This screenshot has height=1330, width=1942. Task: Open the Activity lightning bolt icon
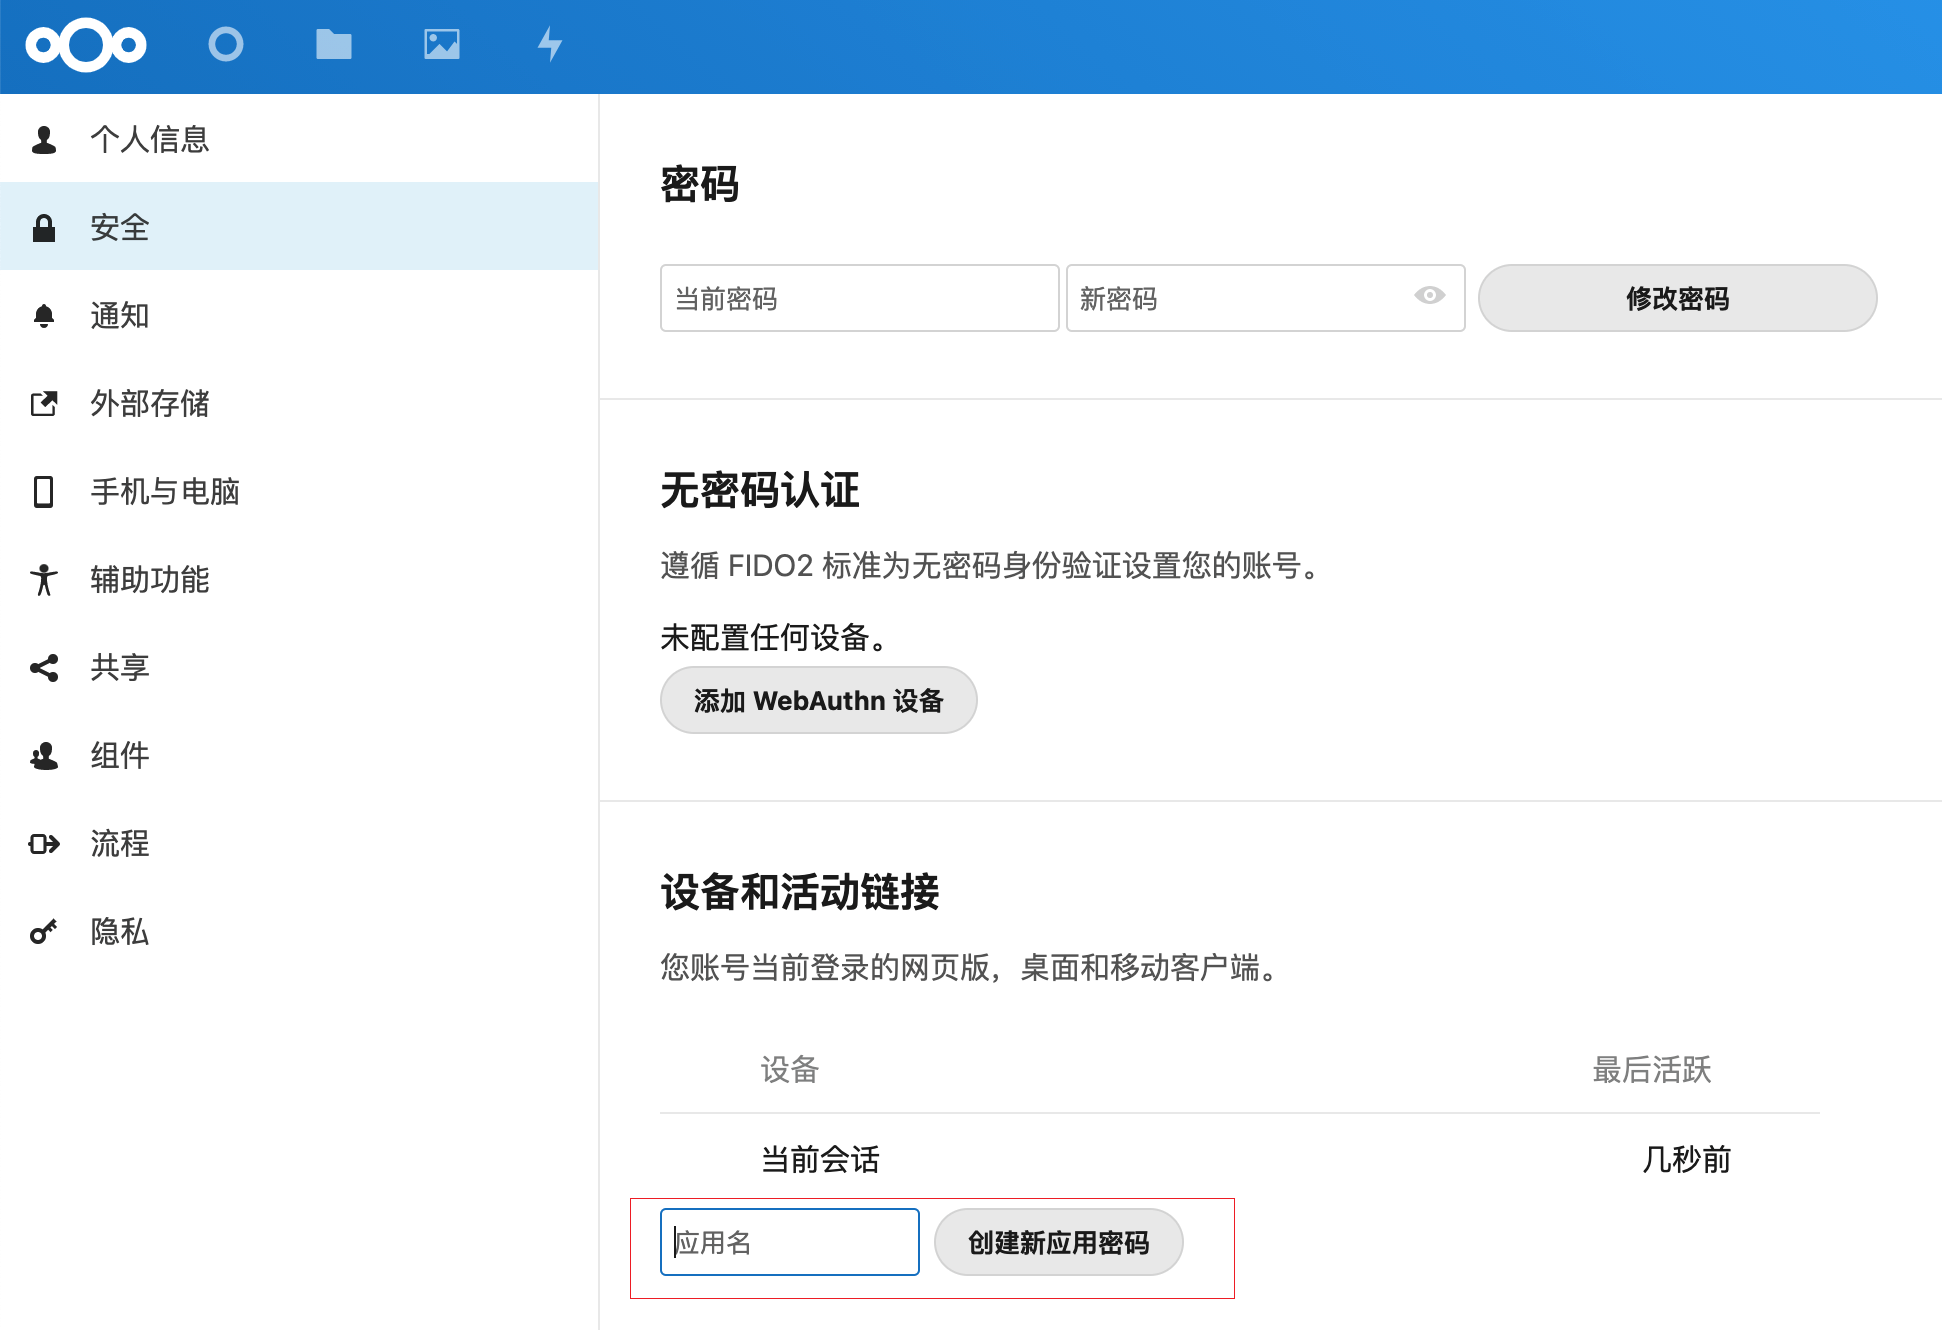click(x=549, y=45)
